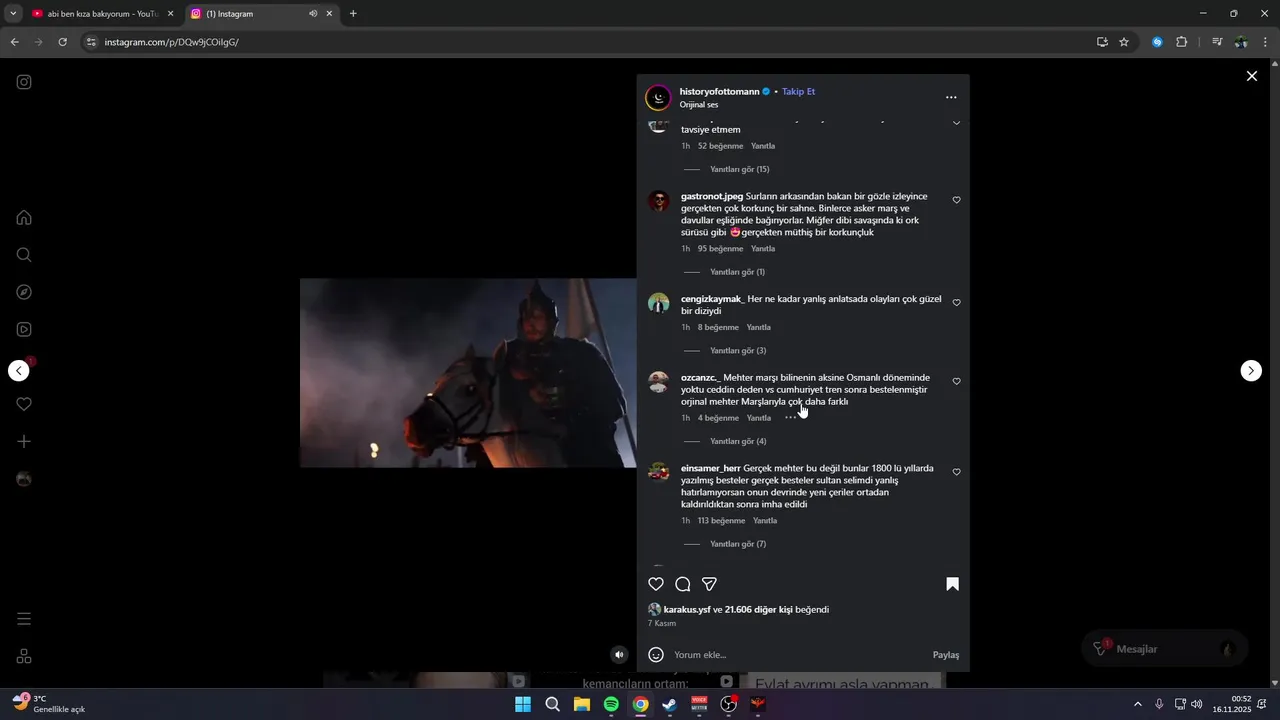Expand 'Yanıtları gör (7)' replies
The height and width of the screenshot is (720, 1280).
tap(738, 544)
